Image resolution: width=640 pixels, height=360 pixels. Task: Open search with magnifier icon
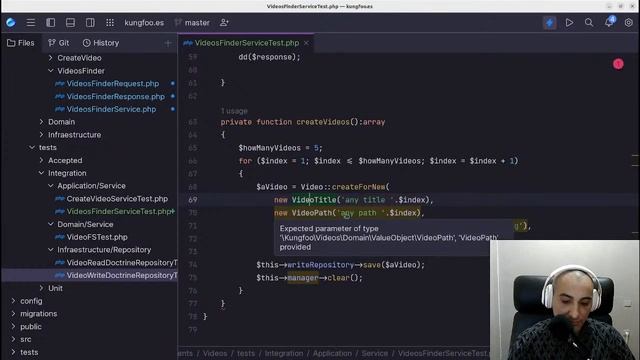(589, 22)
